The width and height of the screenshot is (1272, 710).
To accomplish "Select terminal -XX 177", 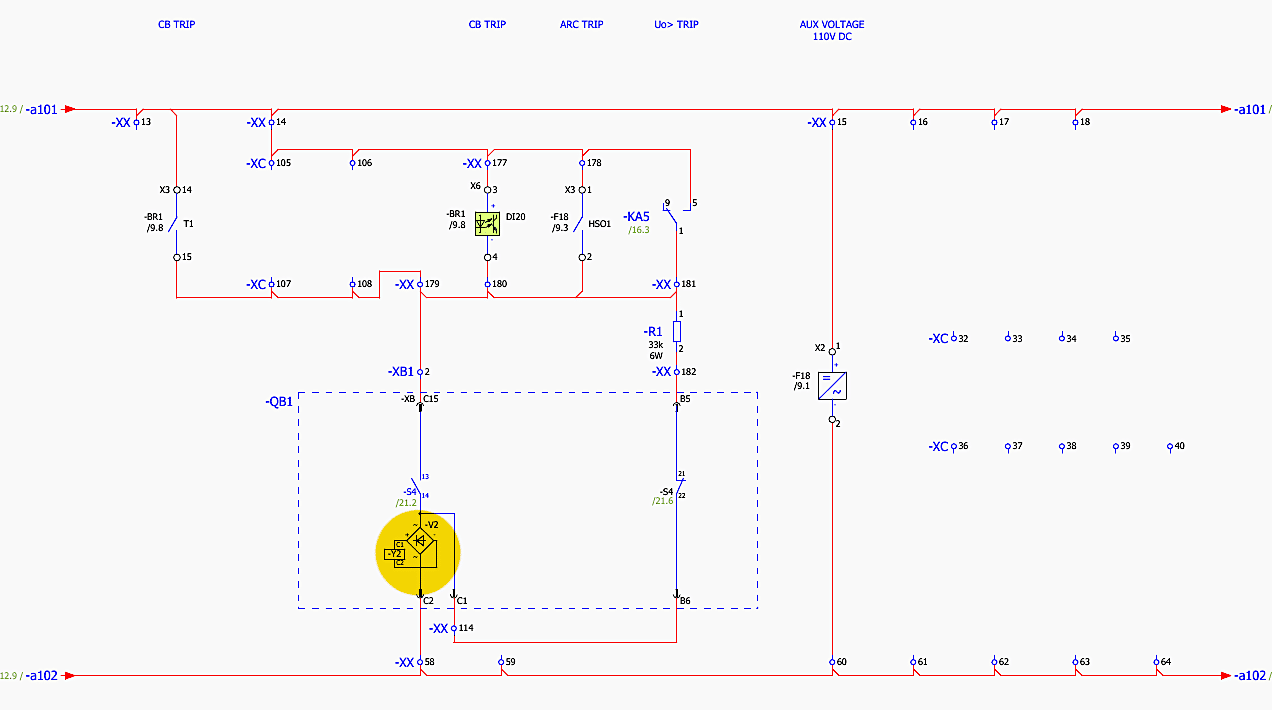I will click(485, 163).
